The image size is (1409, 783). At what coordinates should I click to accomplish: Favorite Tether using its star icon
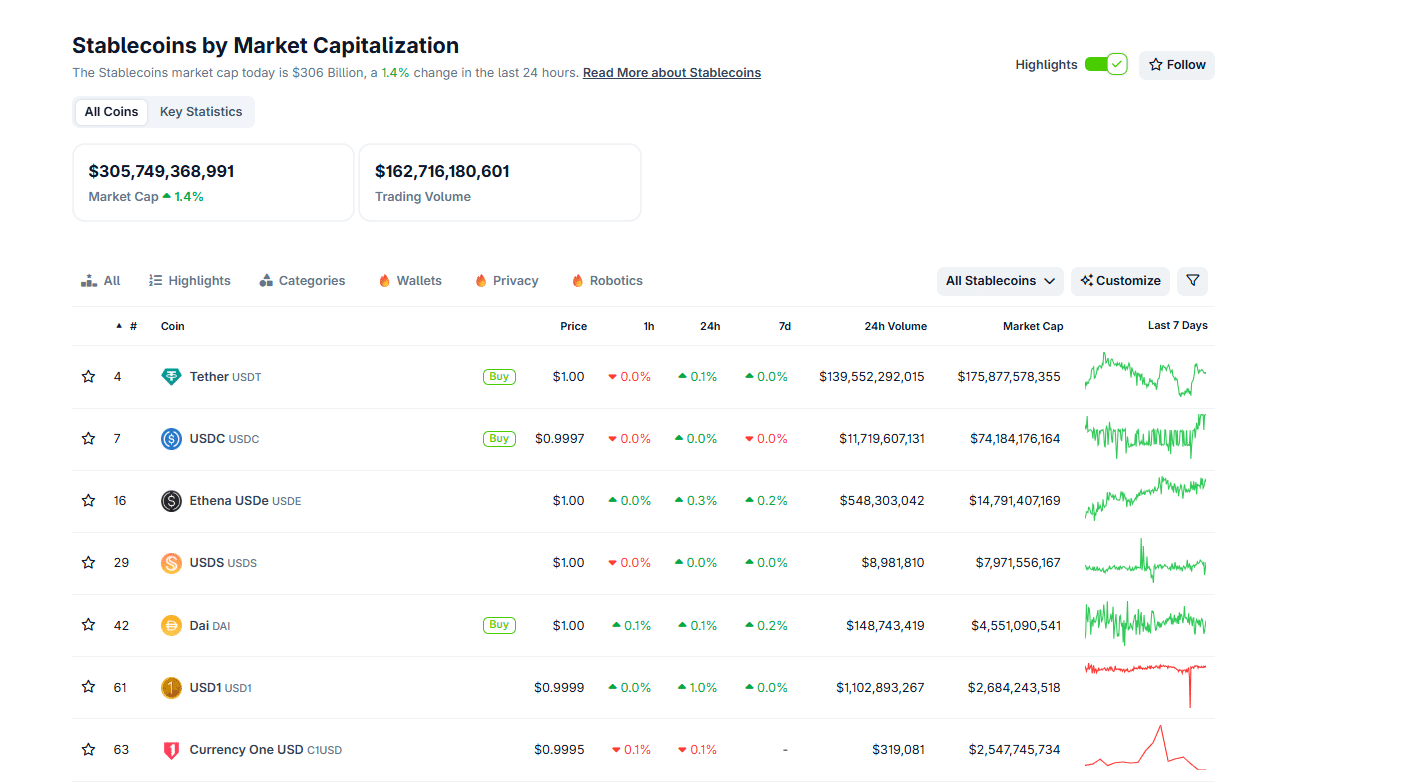coord(87,376)
